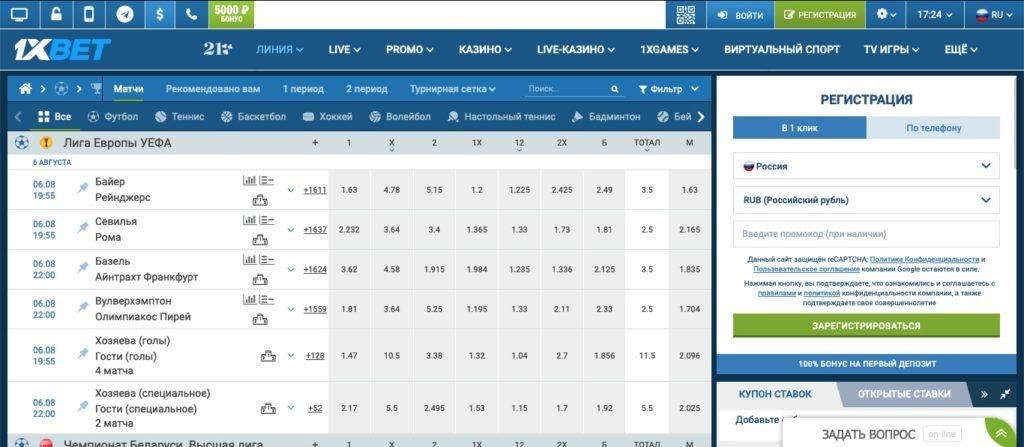Click the promo code input field
The image size is (1024, 447).
pos(866,234)
